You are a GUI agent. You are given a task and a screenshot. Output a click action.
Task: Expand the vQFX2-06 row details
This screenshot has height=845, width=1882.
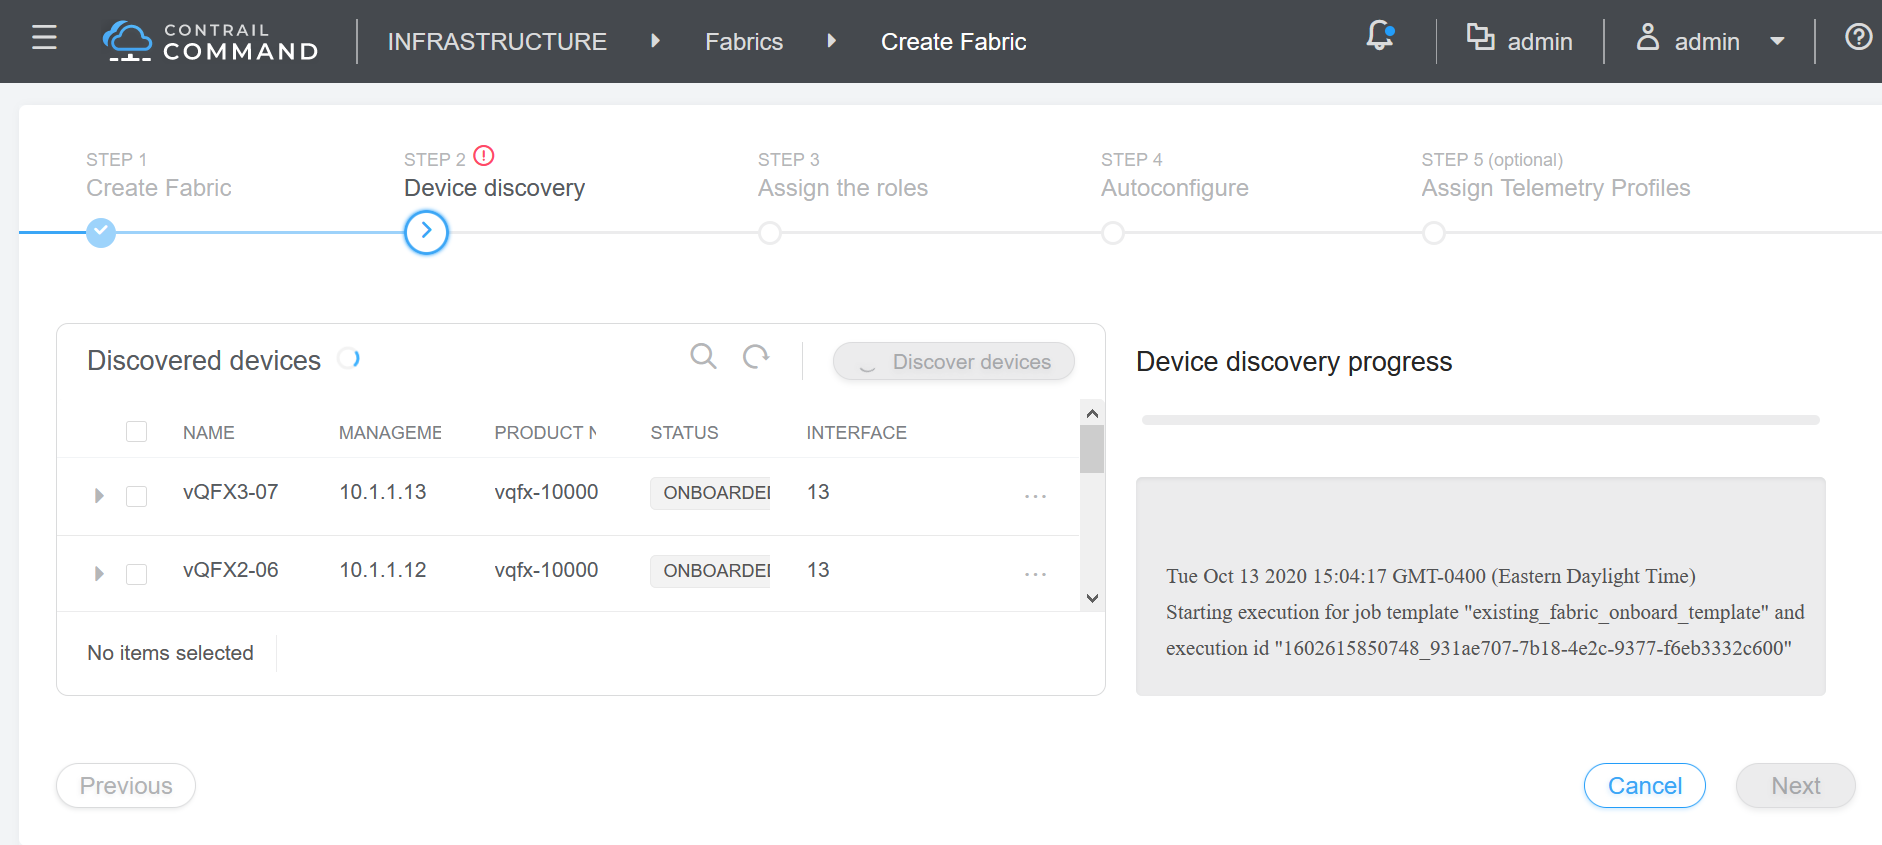click(x=99, y=574)
